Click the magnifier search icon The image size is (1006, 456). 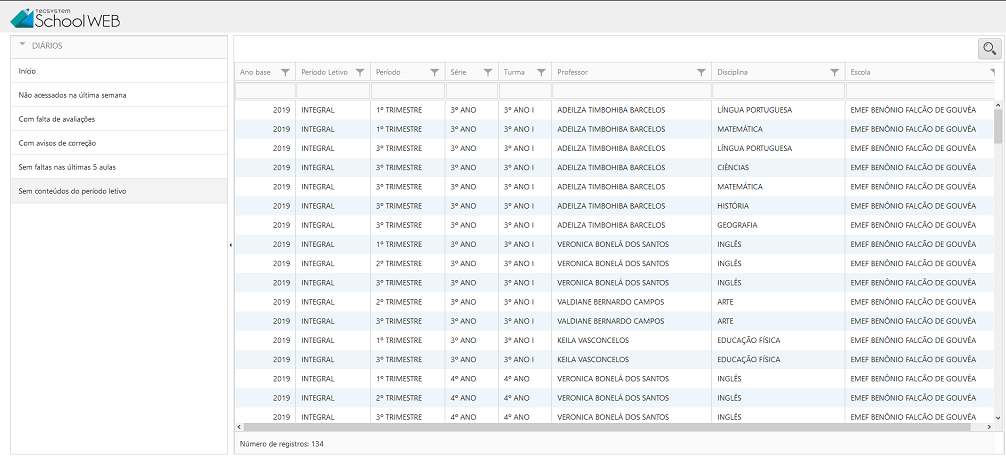click(x=989, y=48)
